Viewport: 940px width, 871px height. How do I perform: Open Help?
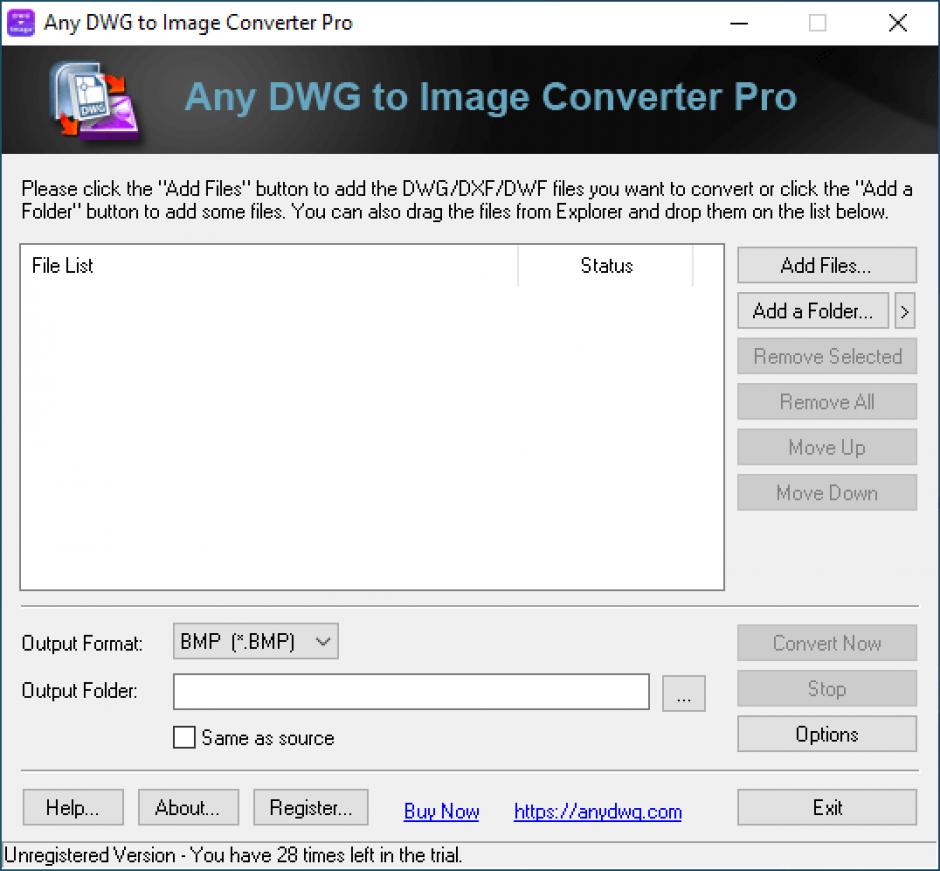73,807
